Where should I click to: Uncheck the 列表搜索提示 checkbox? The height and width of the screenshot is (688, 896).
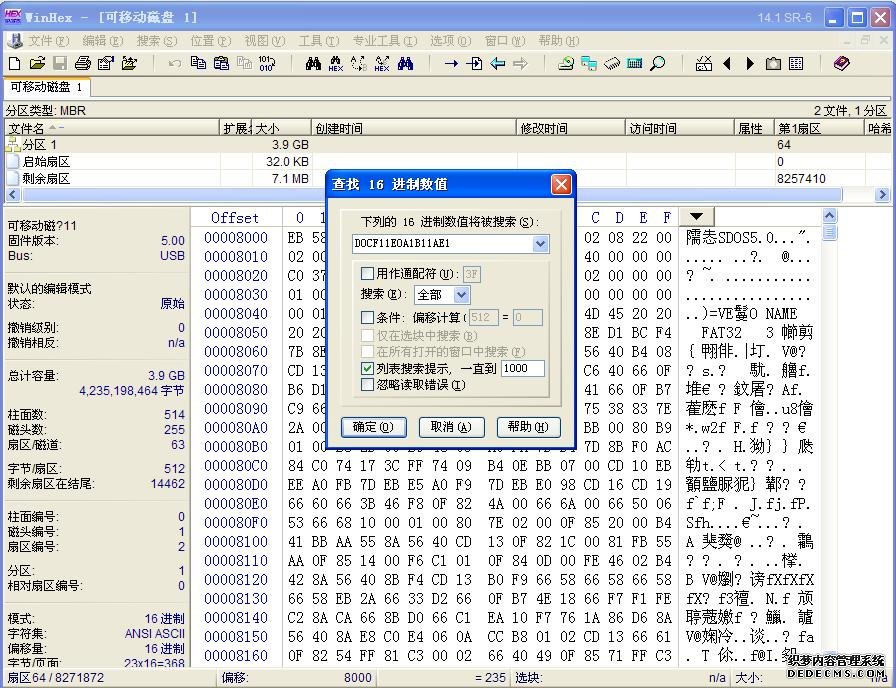367,368
